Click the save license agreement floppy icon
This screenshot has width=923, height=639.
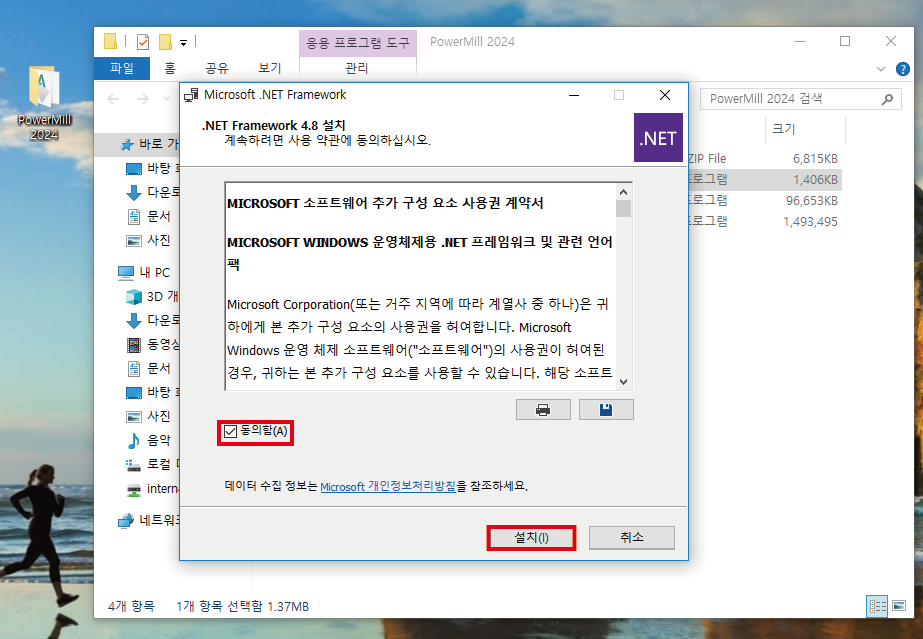(606, 410)
